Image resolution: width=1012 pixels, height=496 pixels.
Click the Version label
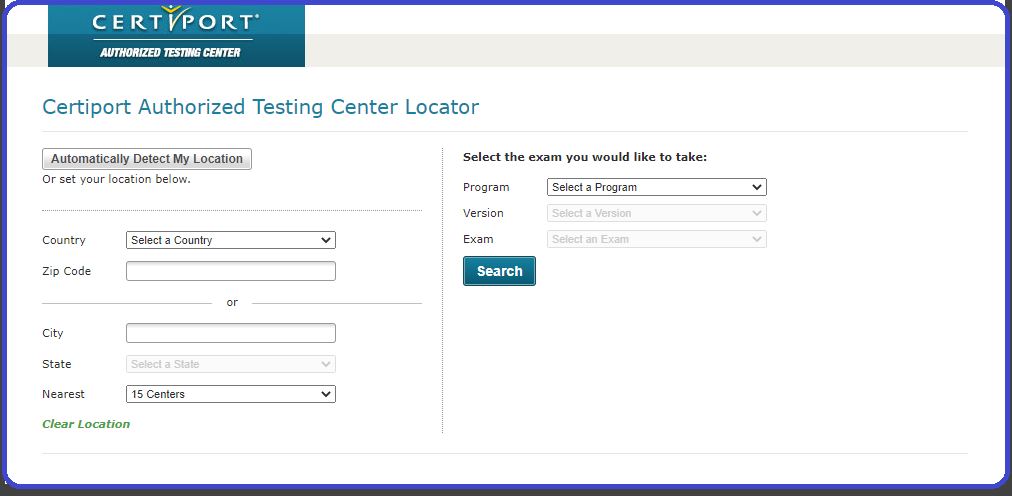483,213
